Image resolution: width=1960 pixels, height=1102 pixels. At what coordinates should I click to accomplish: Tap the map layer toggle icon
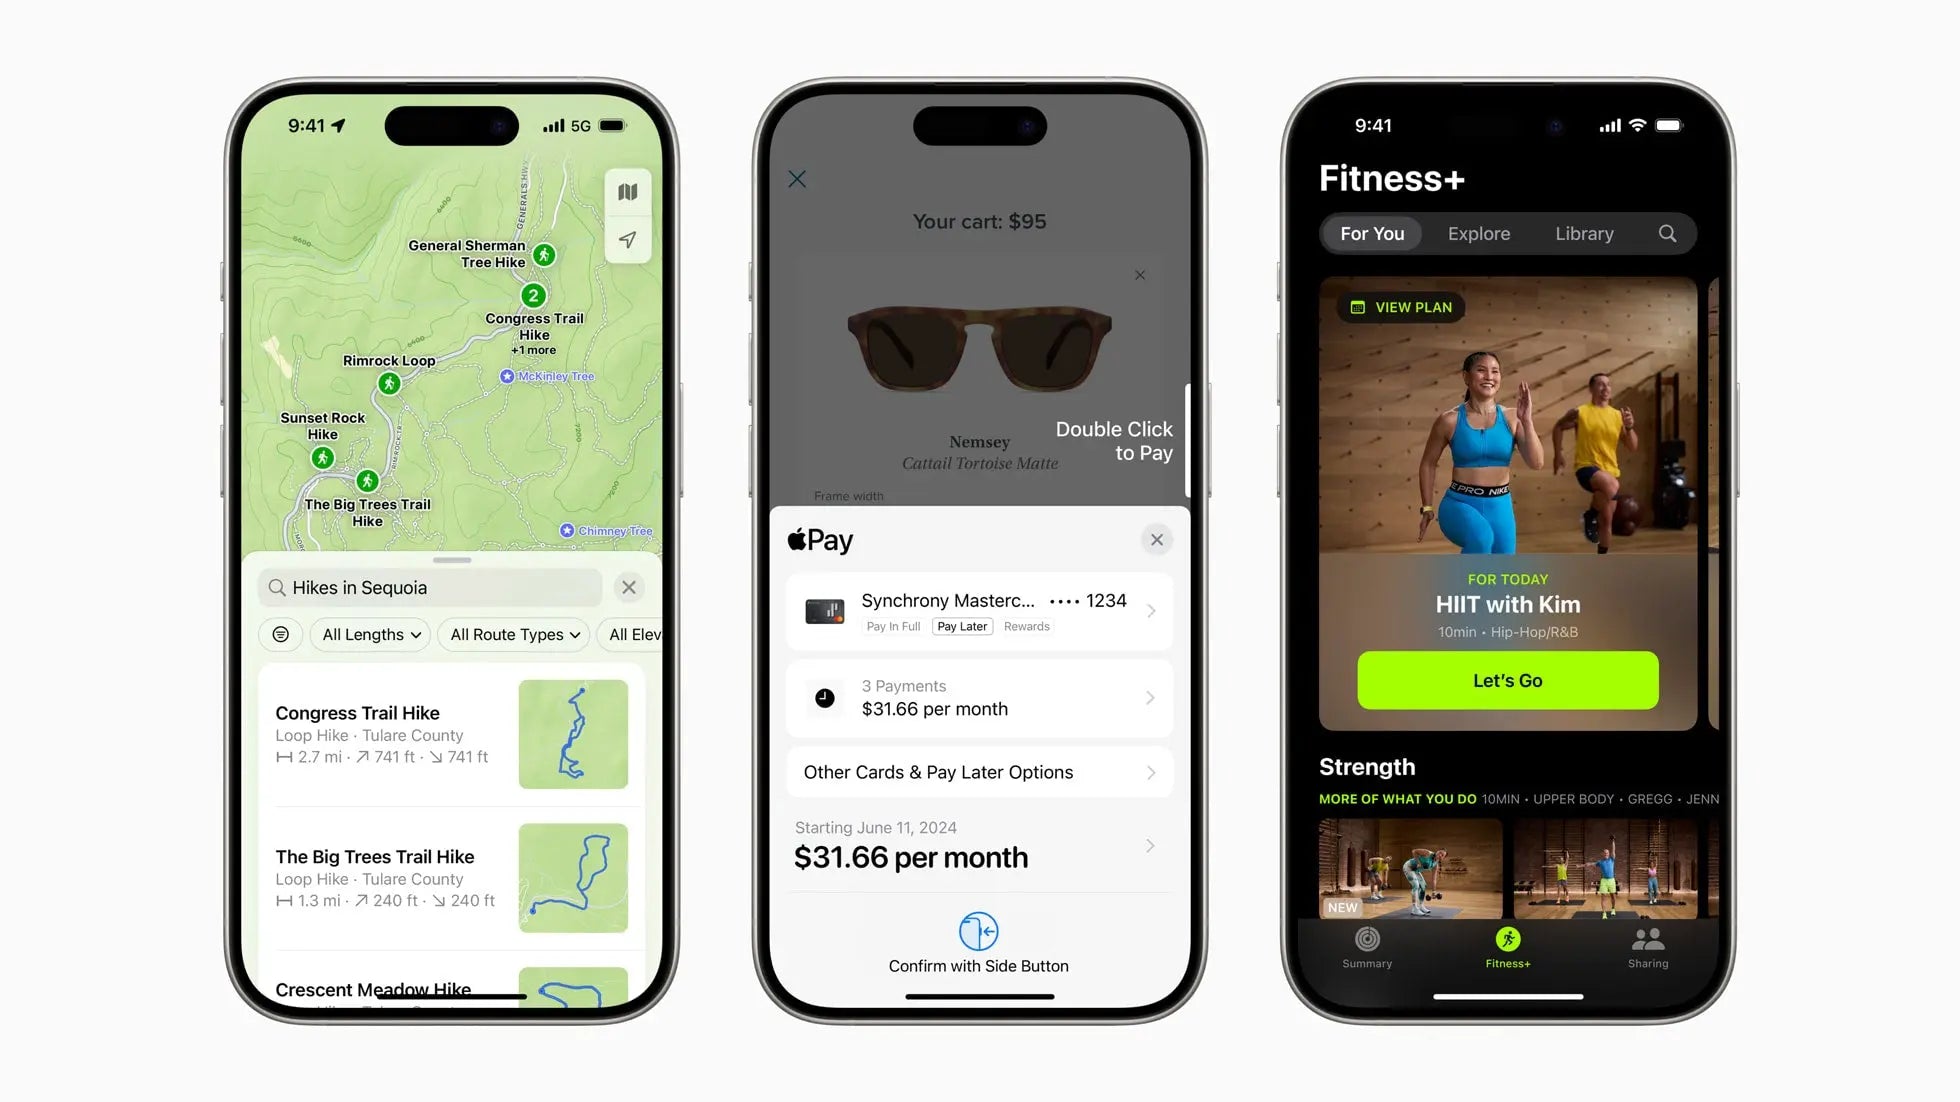(x=626, y=190)
